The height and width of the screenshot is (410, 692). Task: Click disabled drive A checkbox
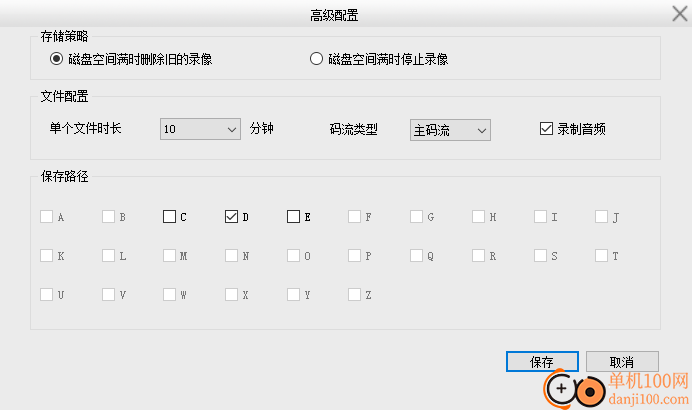click(46, 217)
